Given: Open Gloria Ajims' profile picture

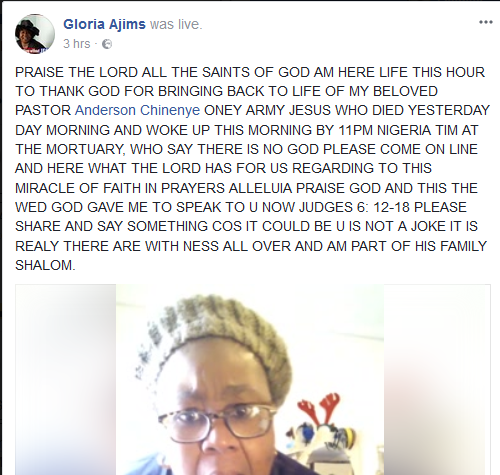Looking at the screenshot, I should (x=35, y=34).
